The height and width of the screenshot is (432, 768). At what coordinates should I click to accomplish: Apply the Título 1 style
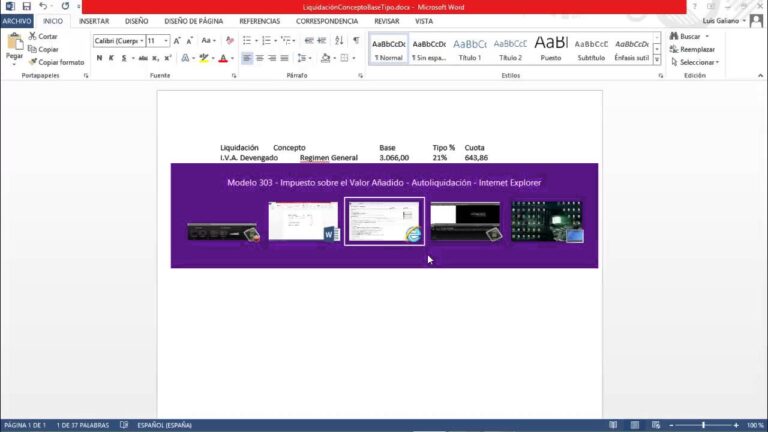pos(470,49)
